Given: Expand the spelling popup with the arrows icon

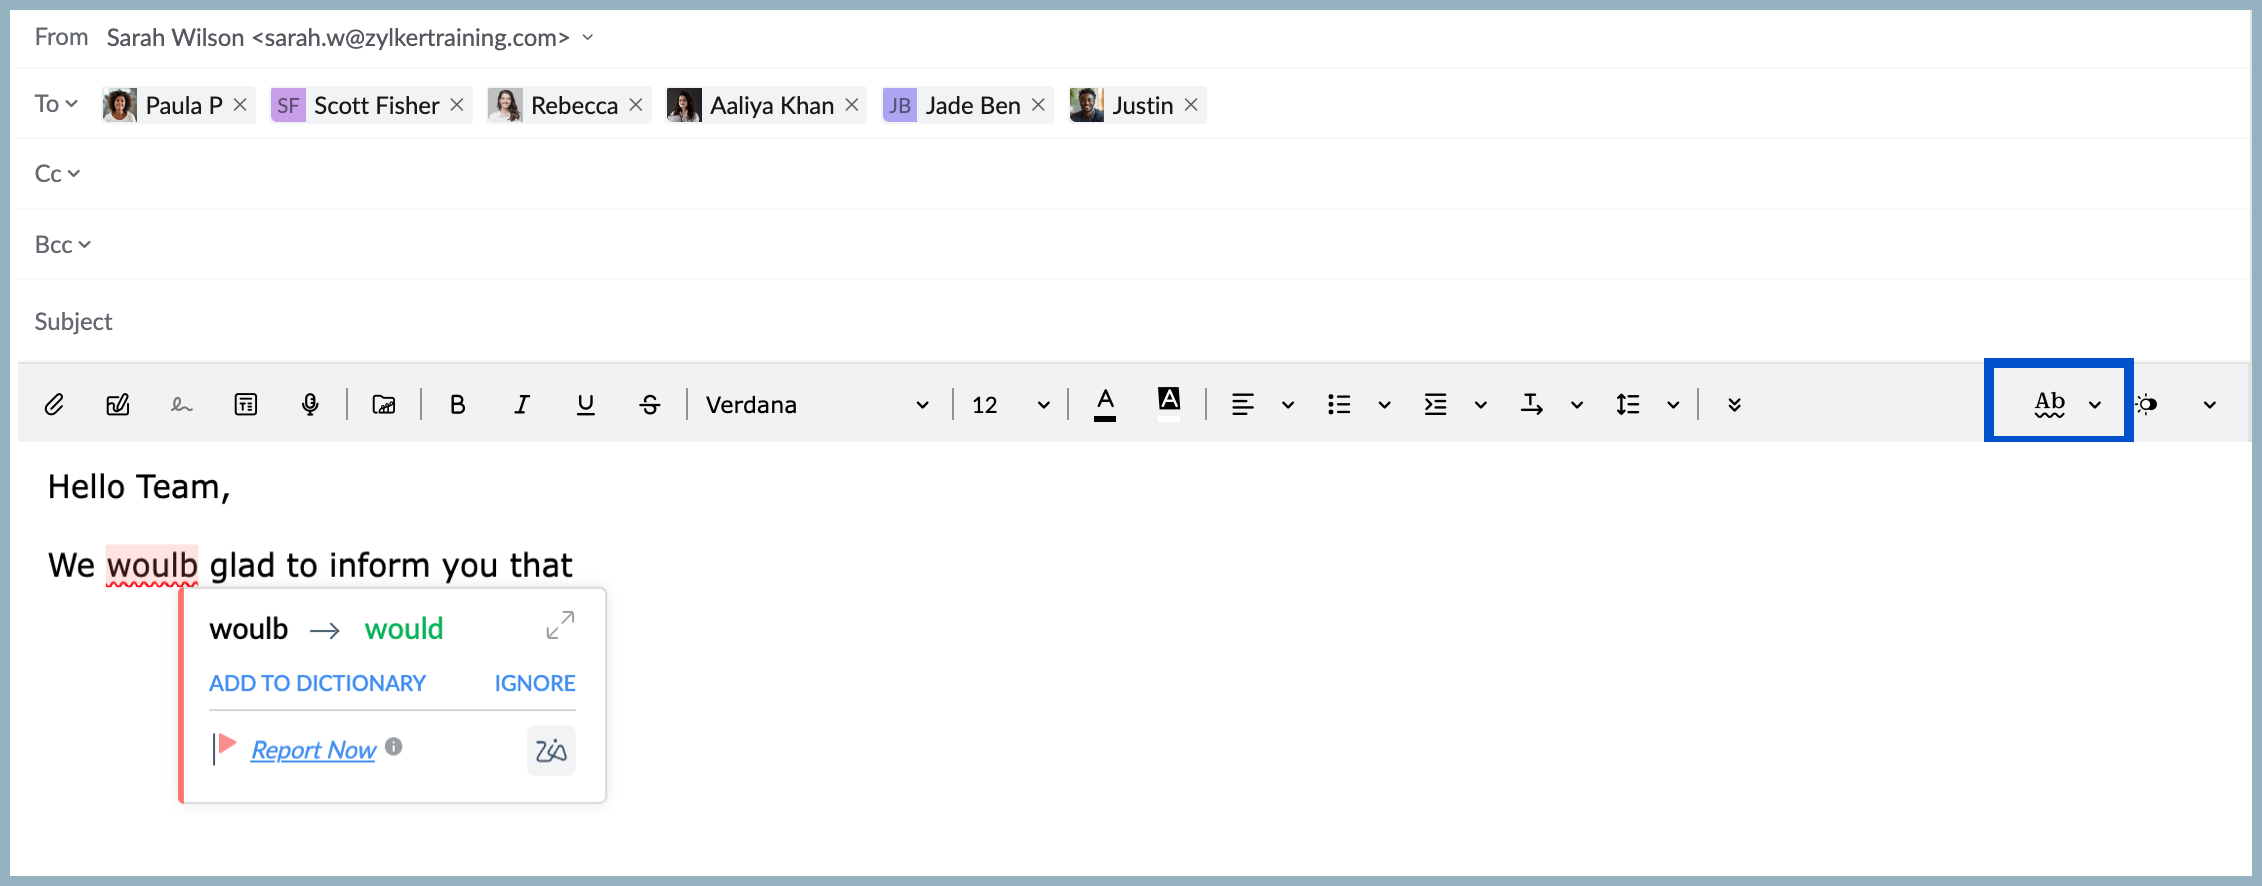Looking at the screenshot, I should [560, 625].
